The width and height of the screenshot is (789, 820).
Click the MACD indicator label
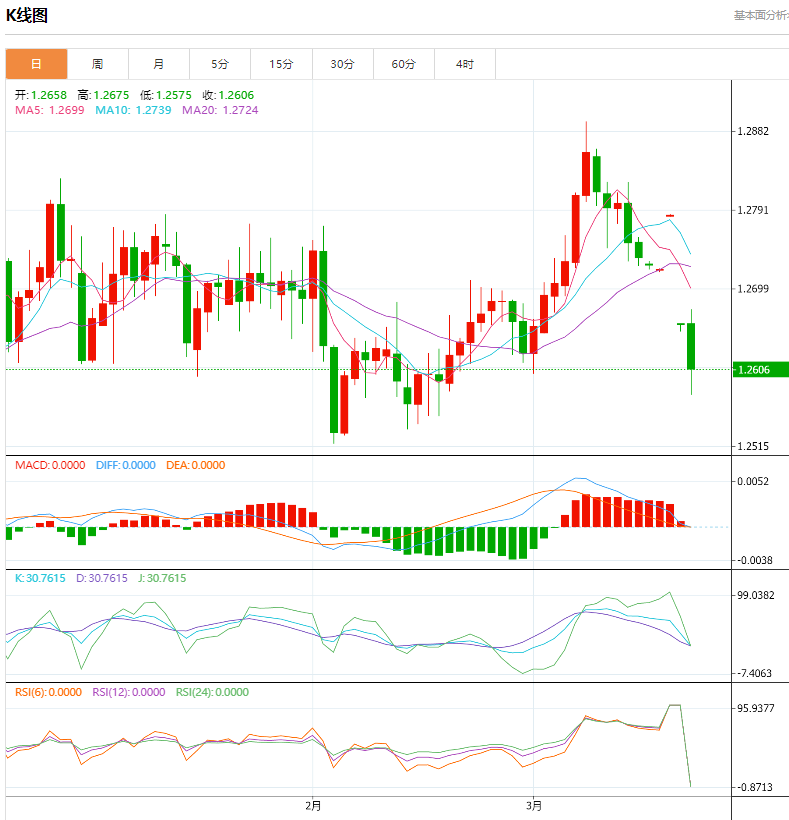click(50, 465)
